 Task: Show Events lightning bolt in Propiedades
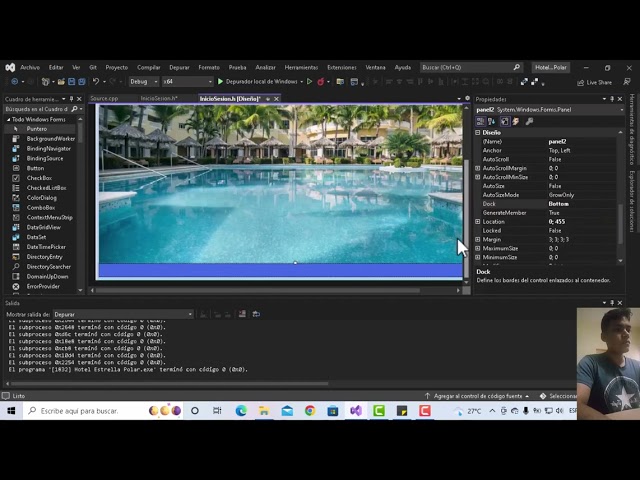click(516, 121)
